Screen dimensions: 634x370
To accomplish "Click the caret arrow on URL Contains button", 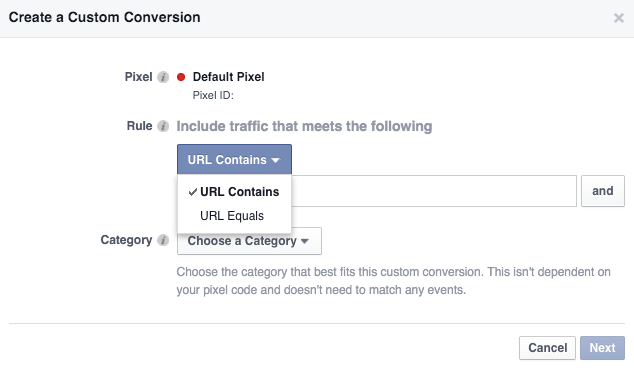I will click(x=276, y=161).
